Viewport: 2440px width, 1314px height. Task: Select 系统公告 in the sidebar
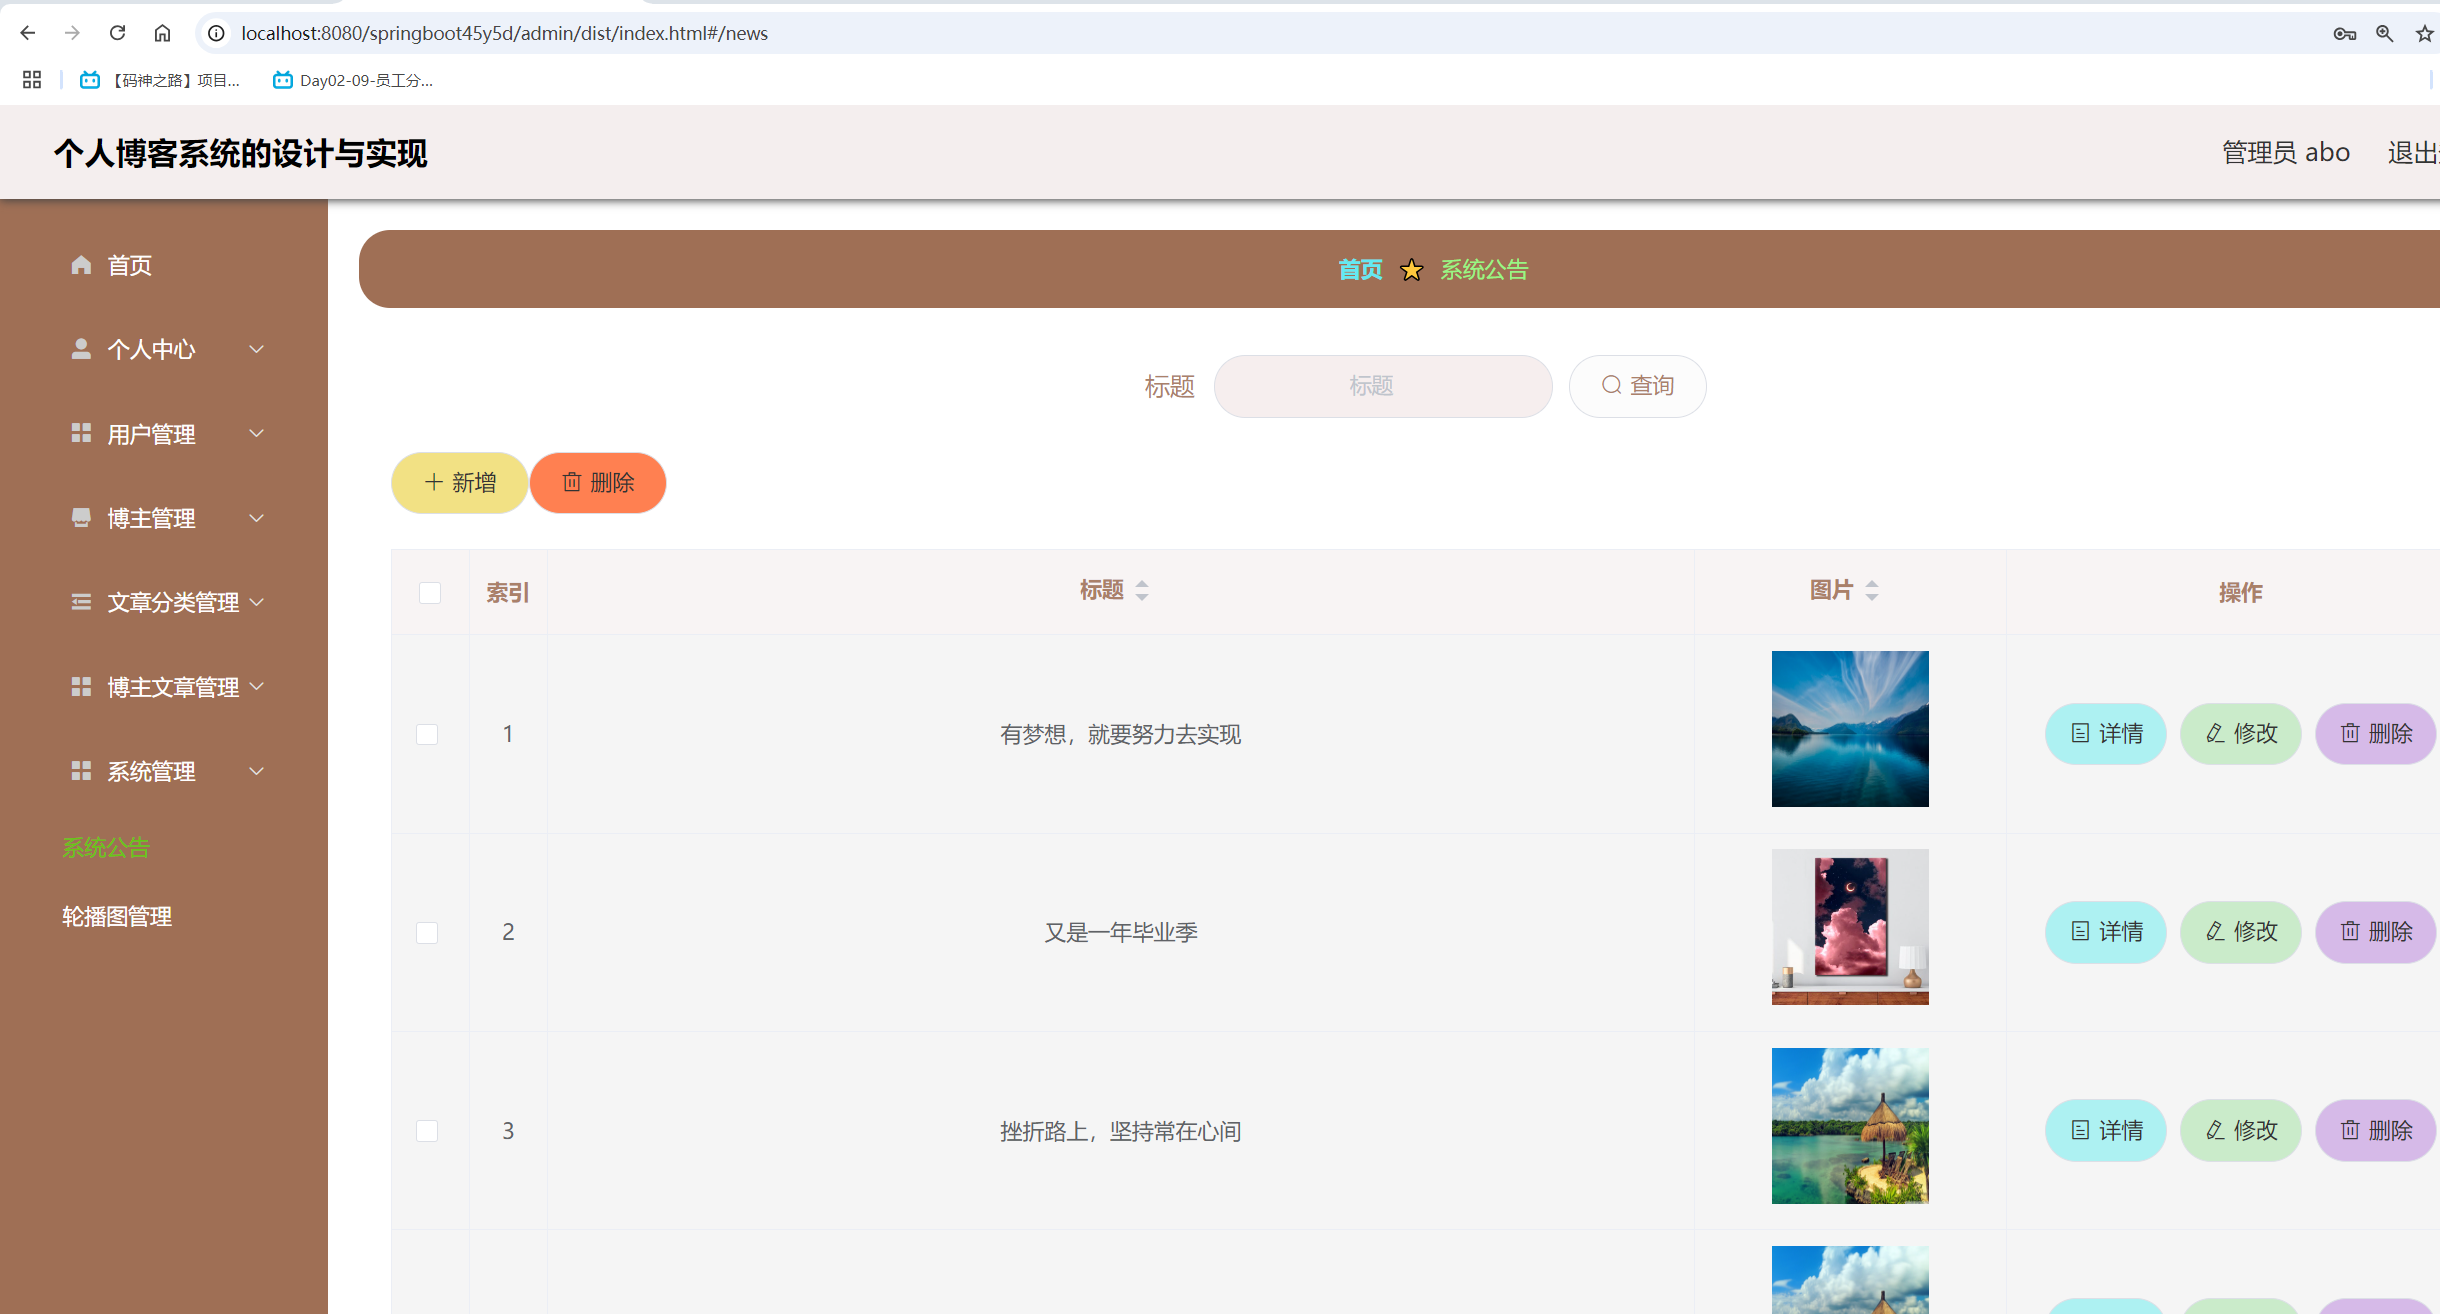pos(106,847)
